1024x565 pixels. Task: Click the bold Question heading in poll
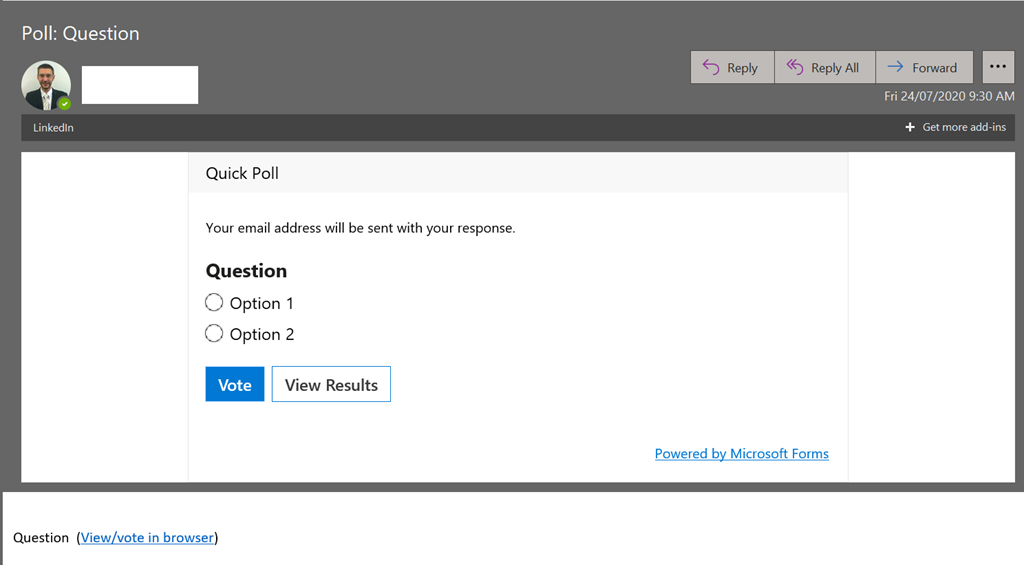(246, 271)
